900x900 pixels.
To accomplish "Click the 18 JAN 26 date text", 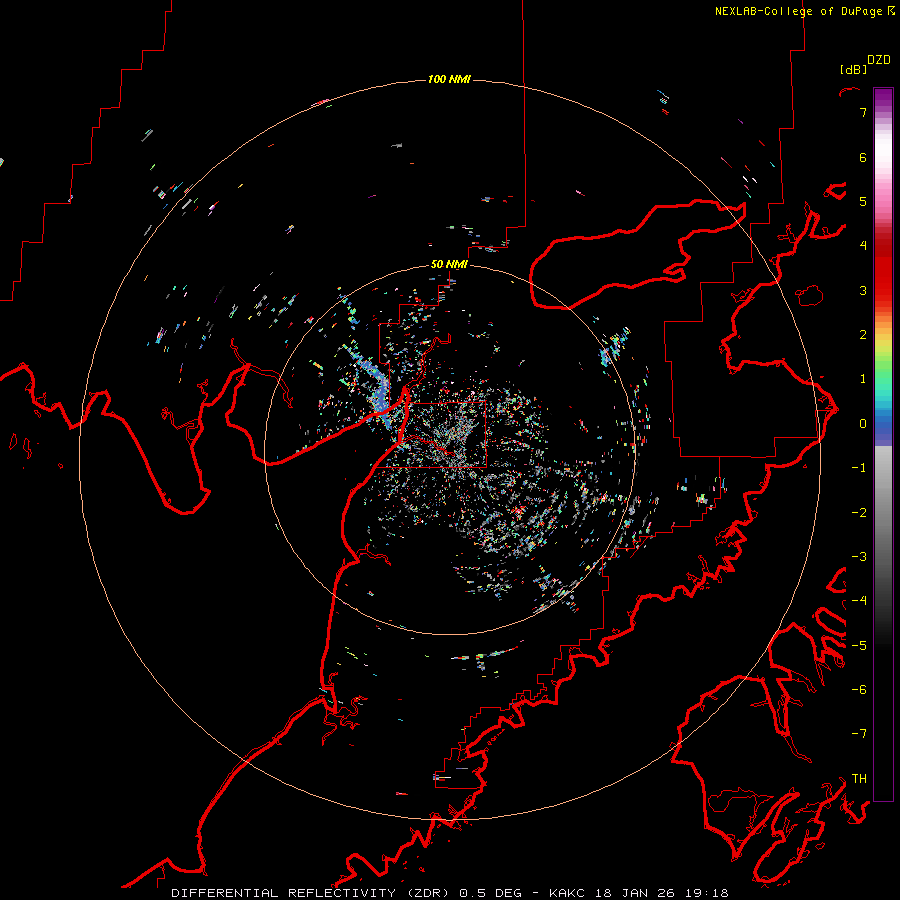I will [x=633, y=893].
